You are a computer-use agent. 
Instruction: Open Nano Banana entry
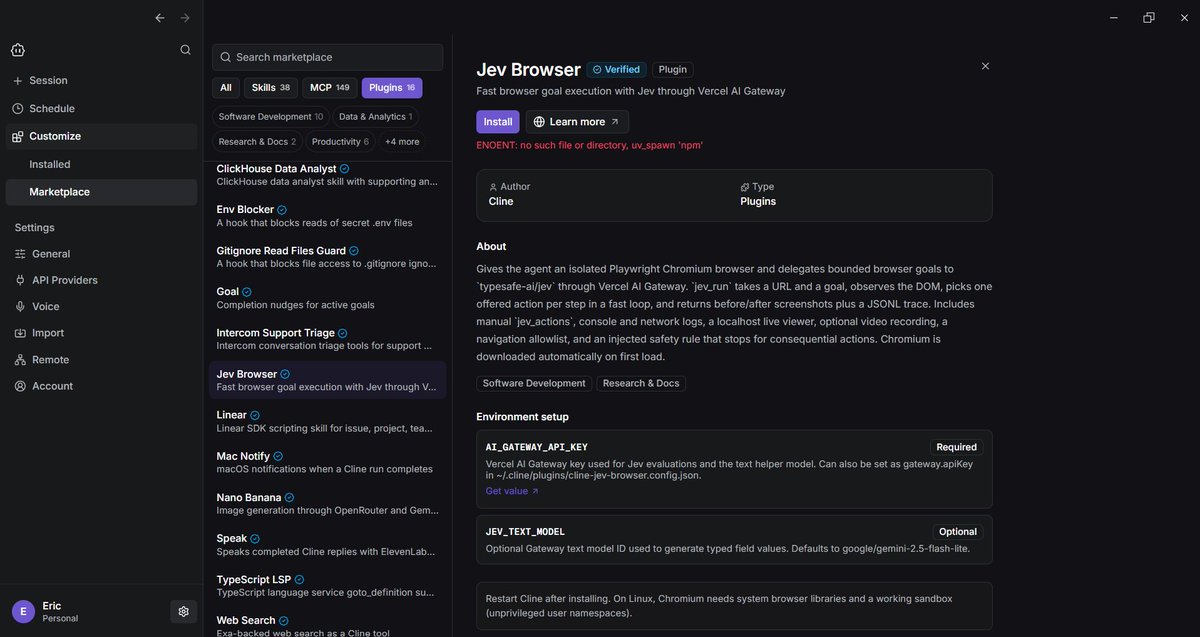click(x=328, y=503)
